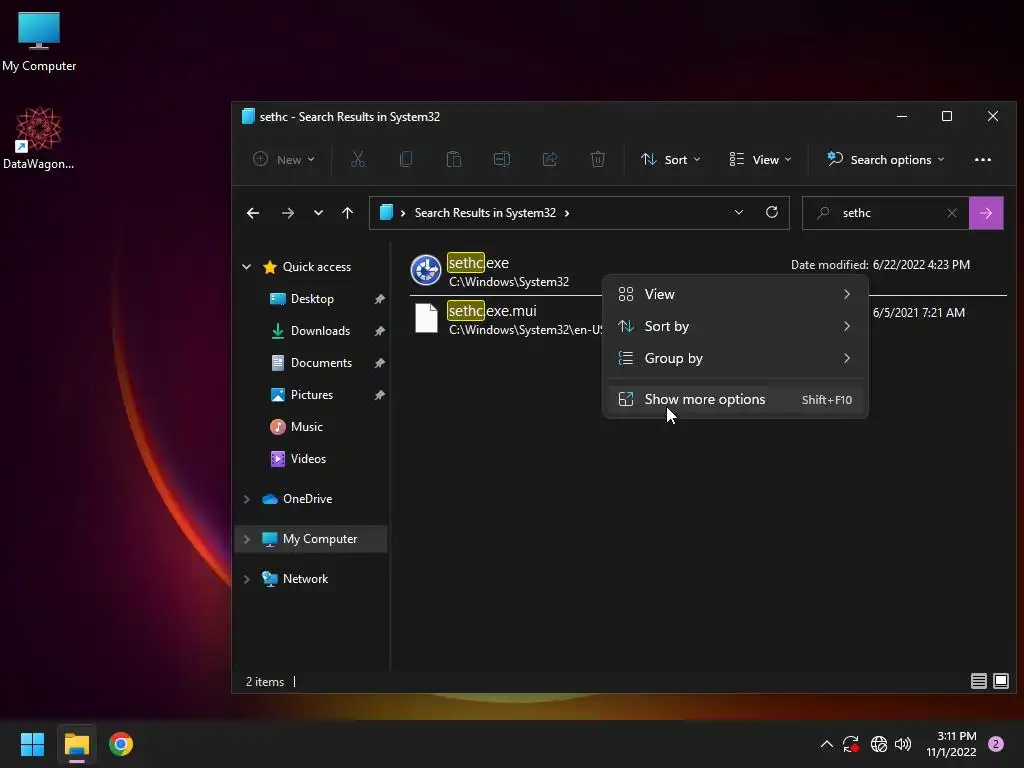Open the DataWagon desktop shortcut
The width and height of the screenshot is (1024, 768).
pos(39,138)
